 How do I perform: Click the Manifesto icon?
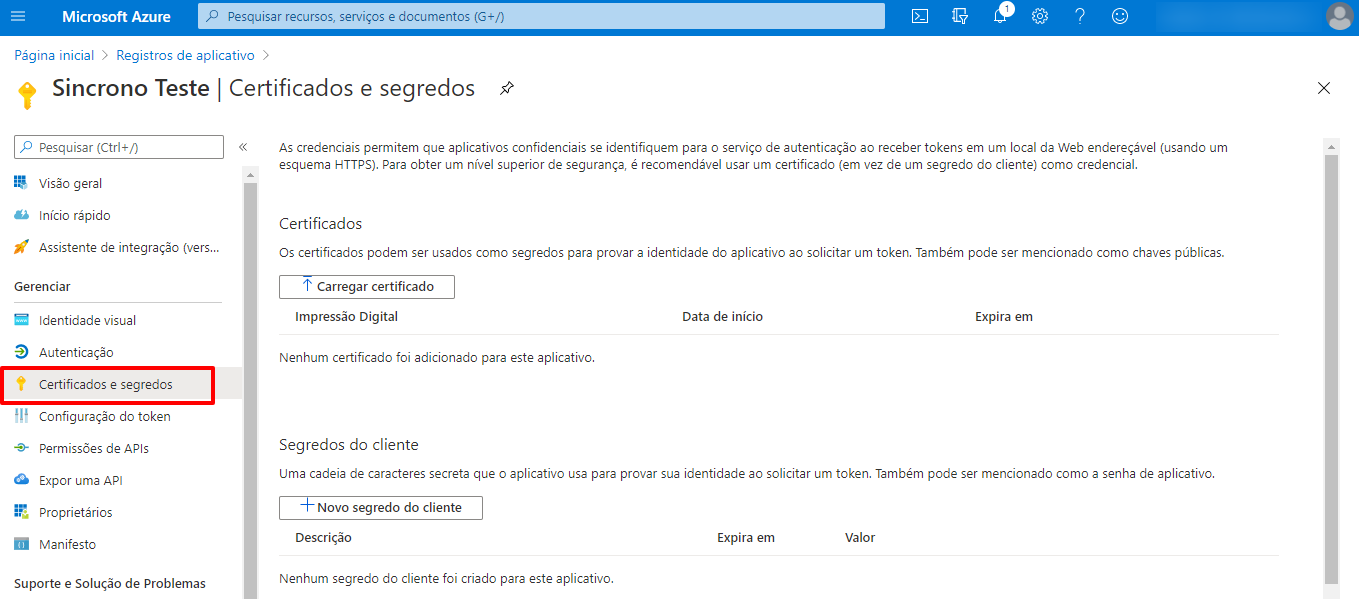click(x=20, y=544)
